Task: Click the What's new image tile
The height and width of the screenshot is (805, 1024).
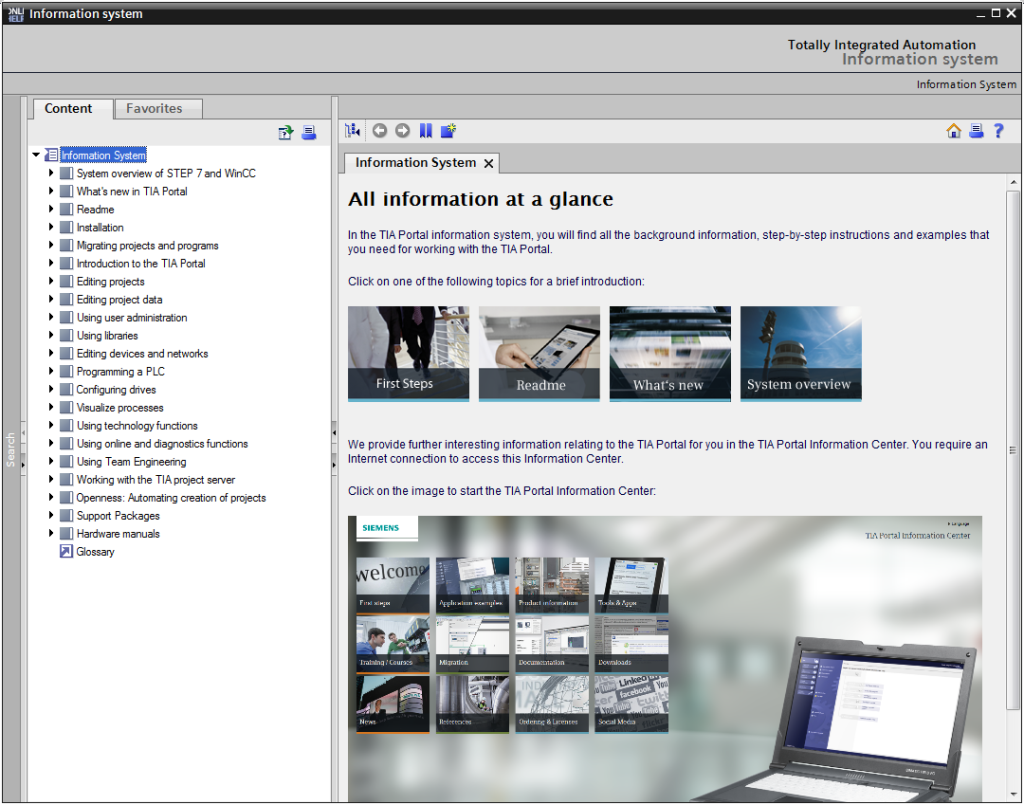Action: click(669, 353)
